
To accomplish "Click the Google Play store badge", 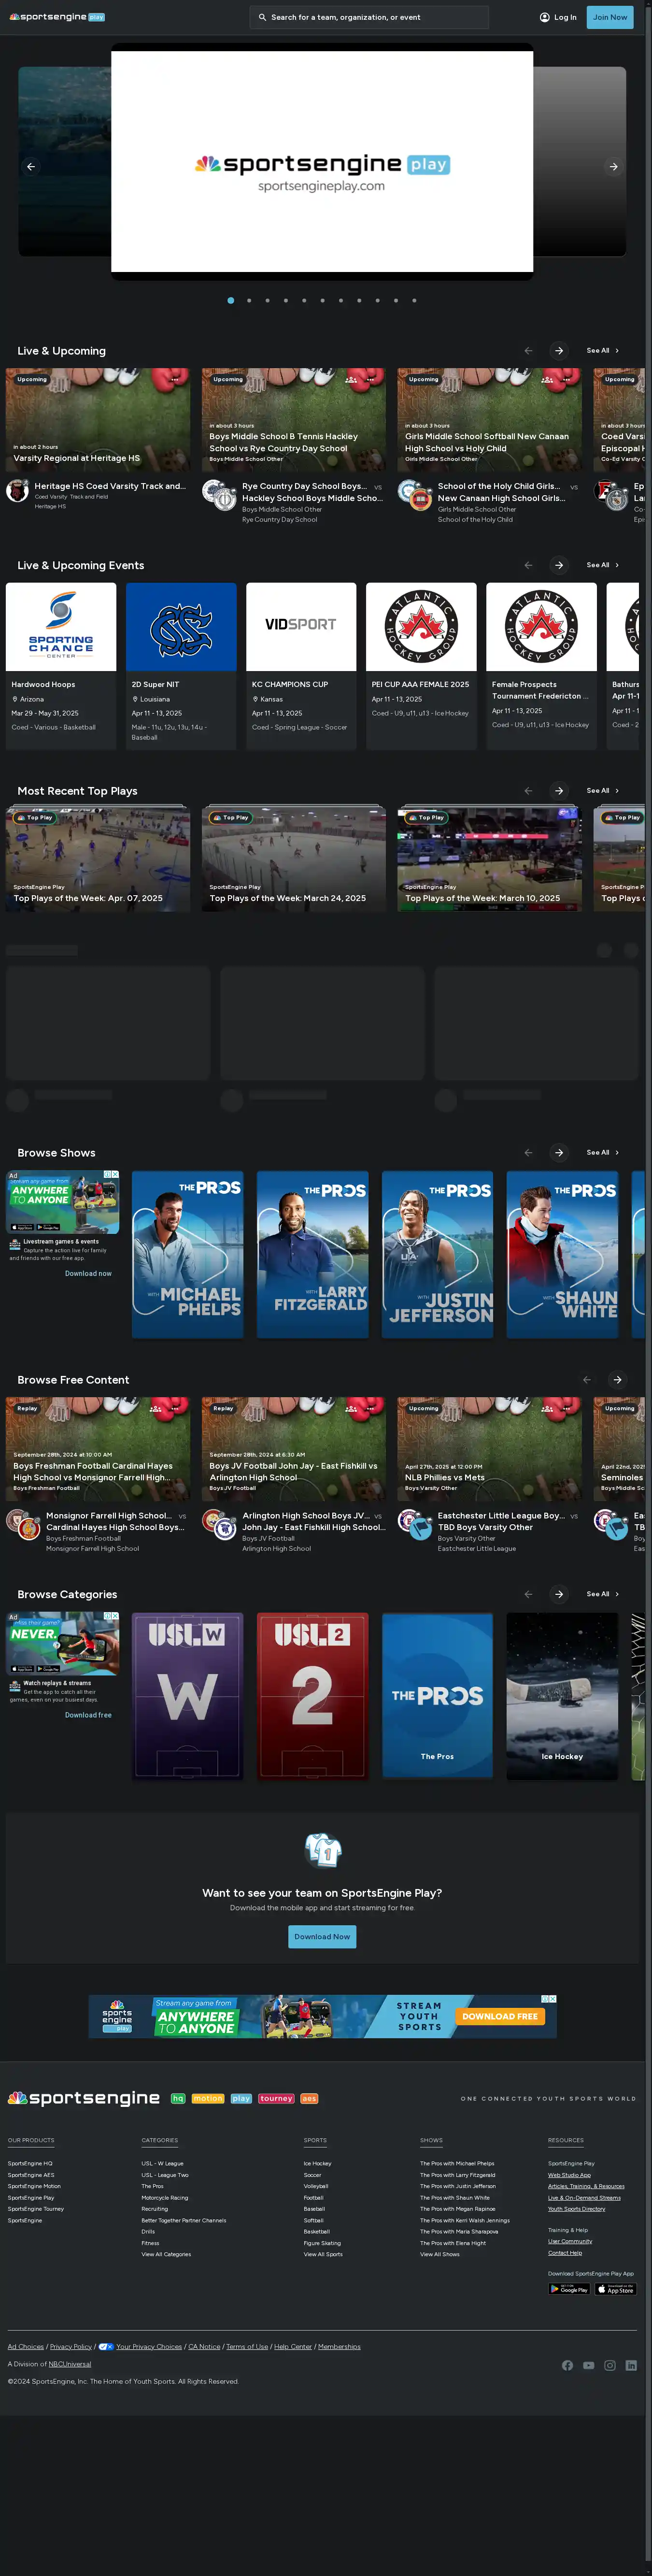I will click(569, 2289).
